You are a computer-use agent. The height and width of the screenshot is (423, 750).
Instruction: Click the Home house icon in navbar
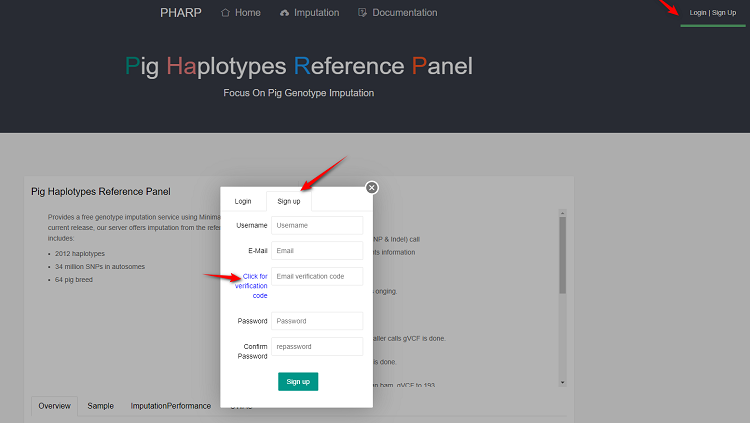coord(225,13)
